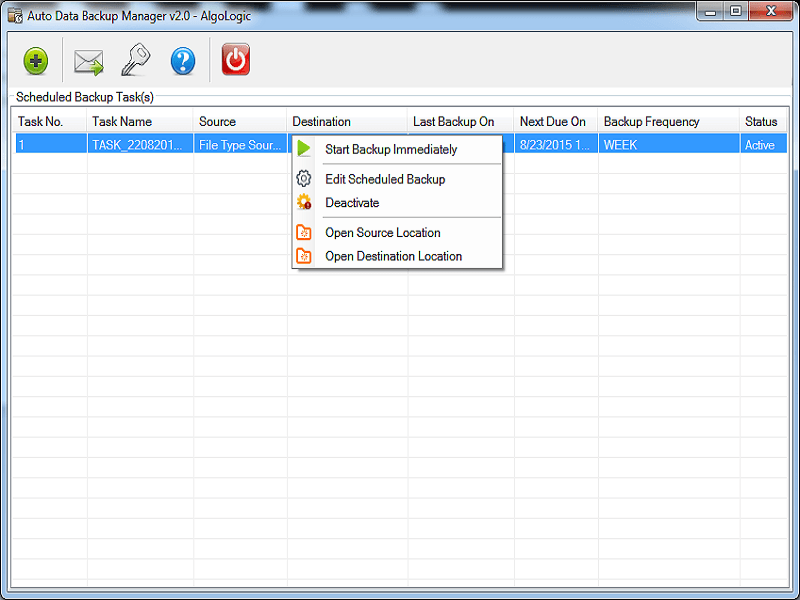This screenshot has height=600, width=800.
Task: Open Help via the question mark icon
Action: 182,61
